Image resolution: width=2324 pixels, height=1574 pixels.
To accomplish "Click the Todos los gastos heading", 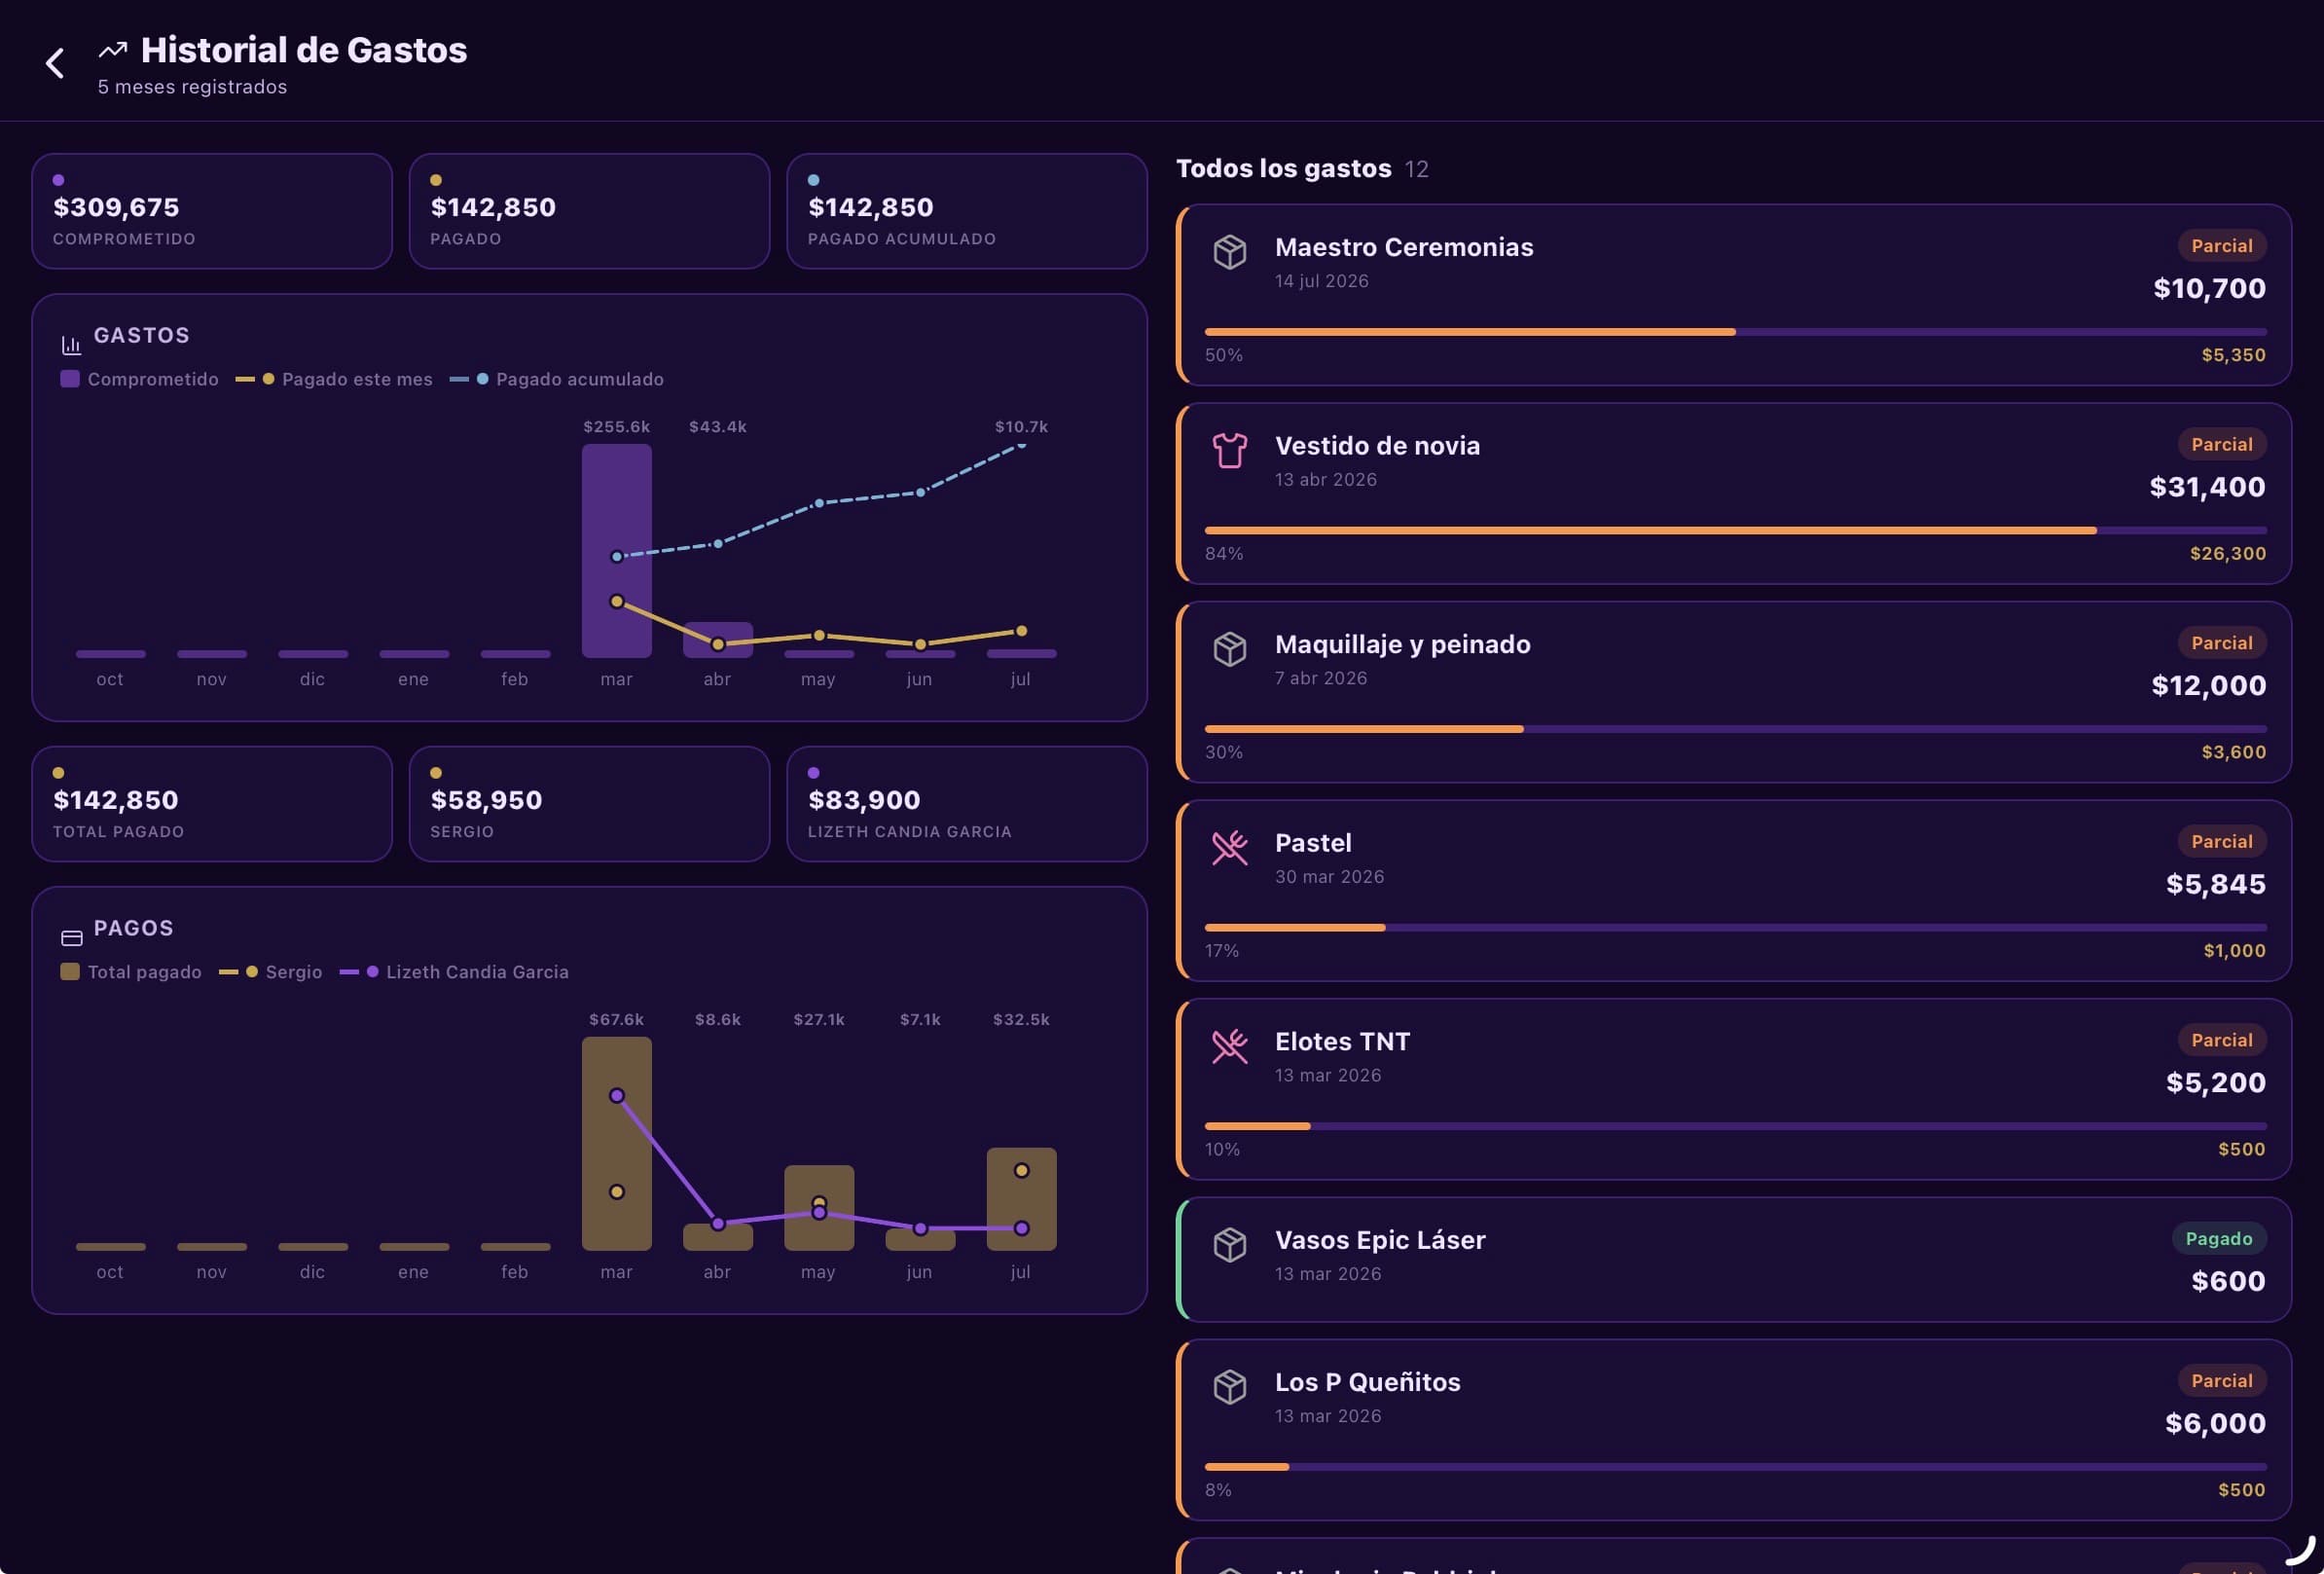I will click(x=1283, y=168).
